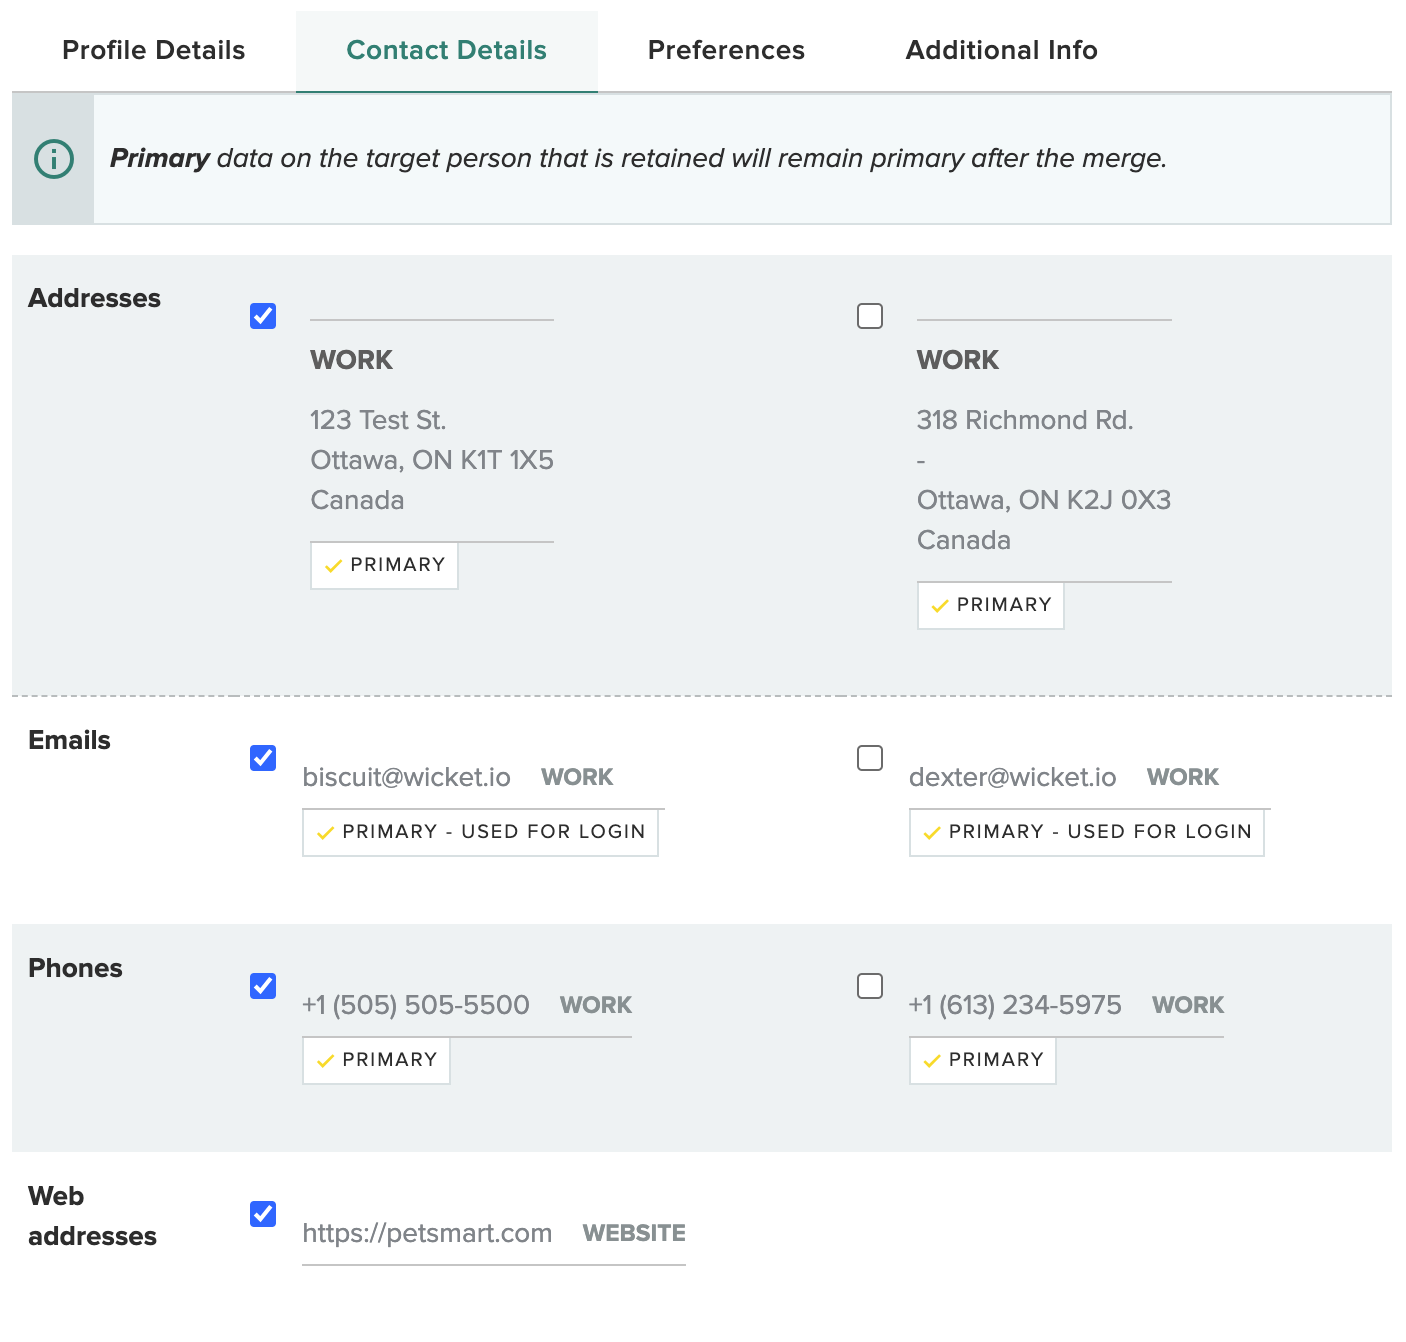
Task: Click the WORK label next to biscuit@wicket.io
Action: [x=577, y=777]
